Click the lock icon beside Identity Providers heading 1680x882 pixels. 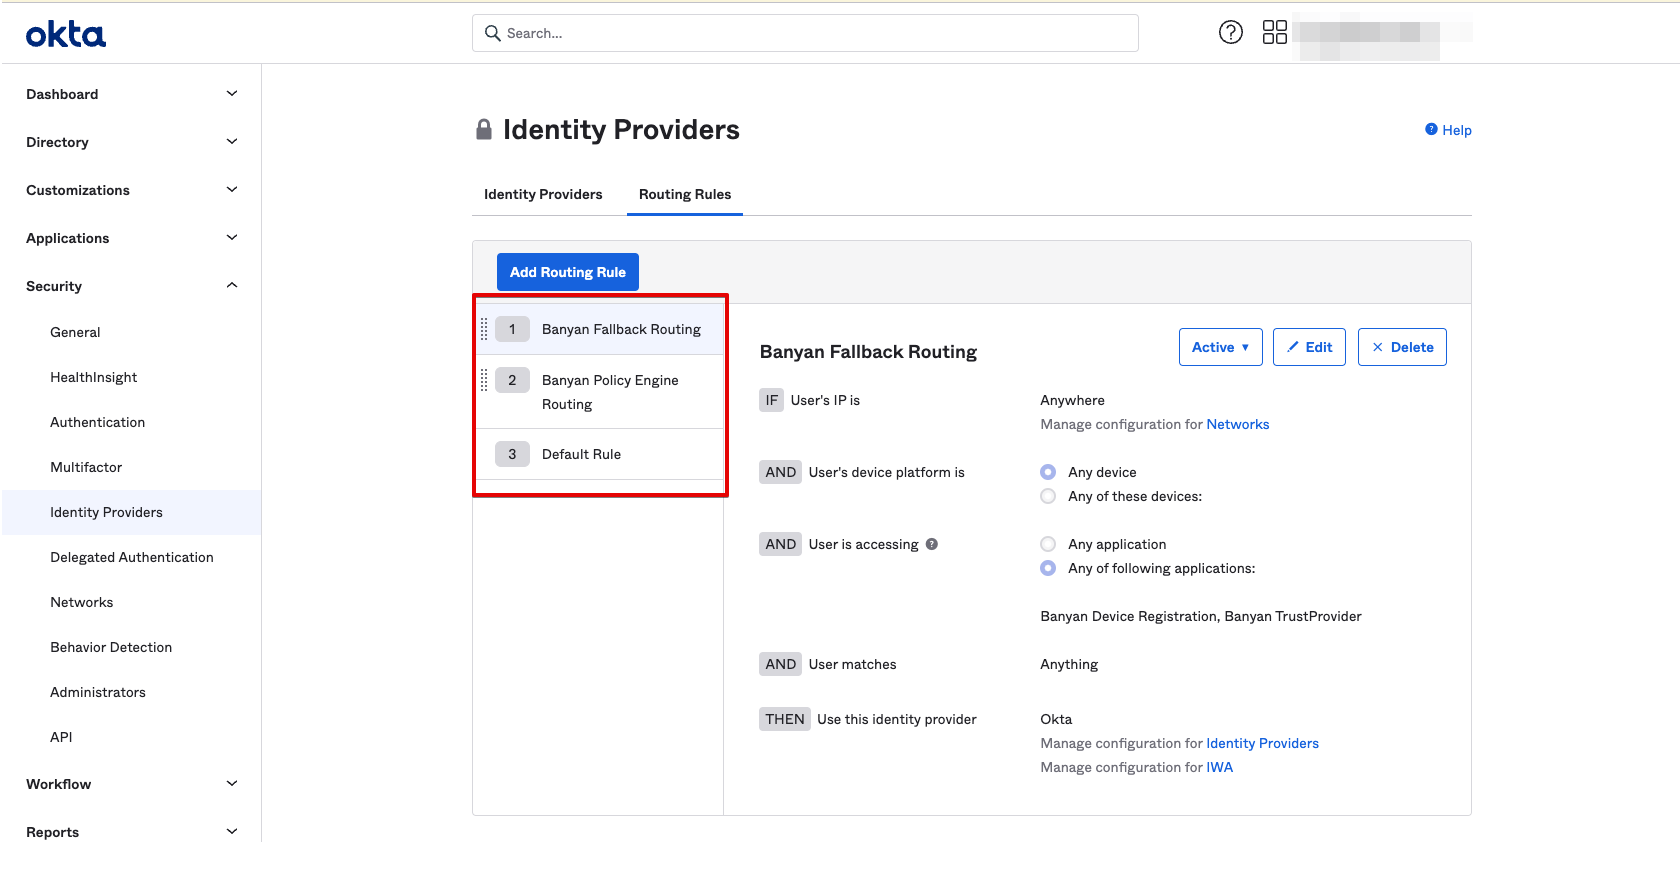(x=484, y=130)
